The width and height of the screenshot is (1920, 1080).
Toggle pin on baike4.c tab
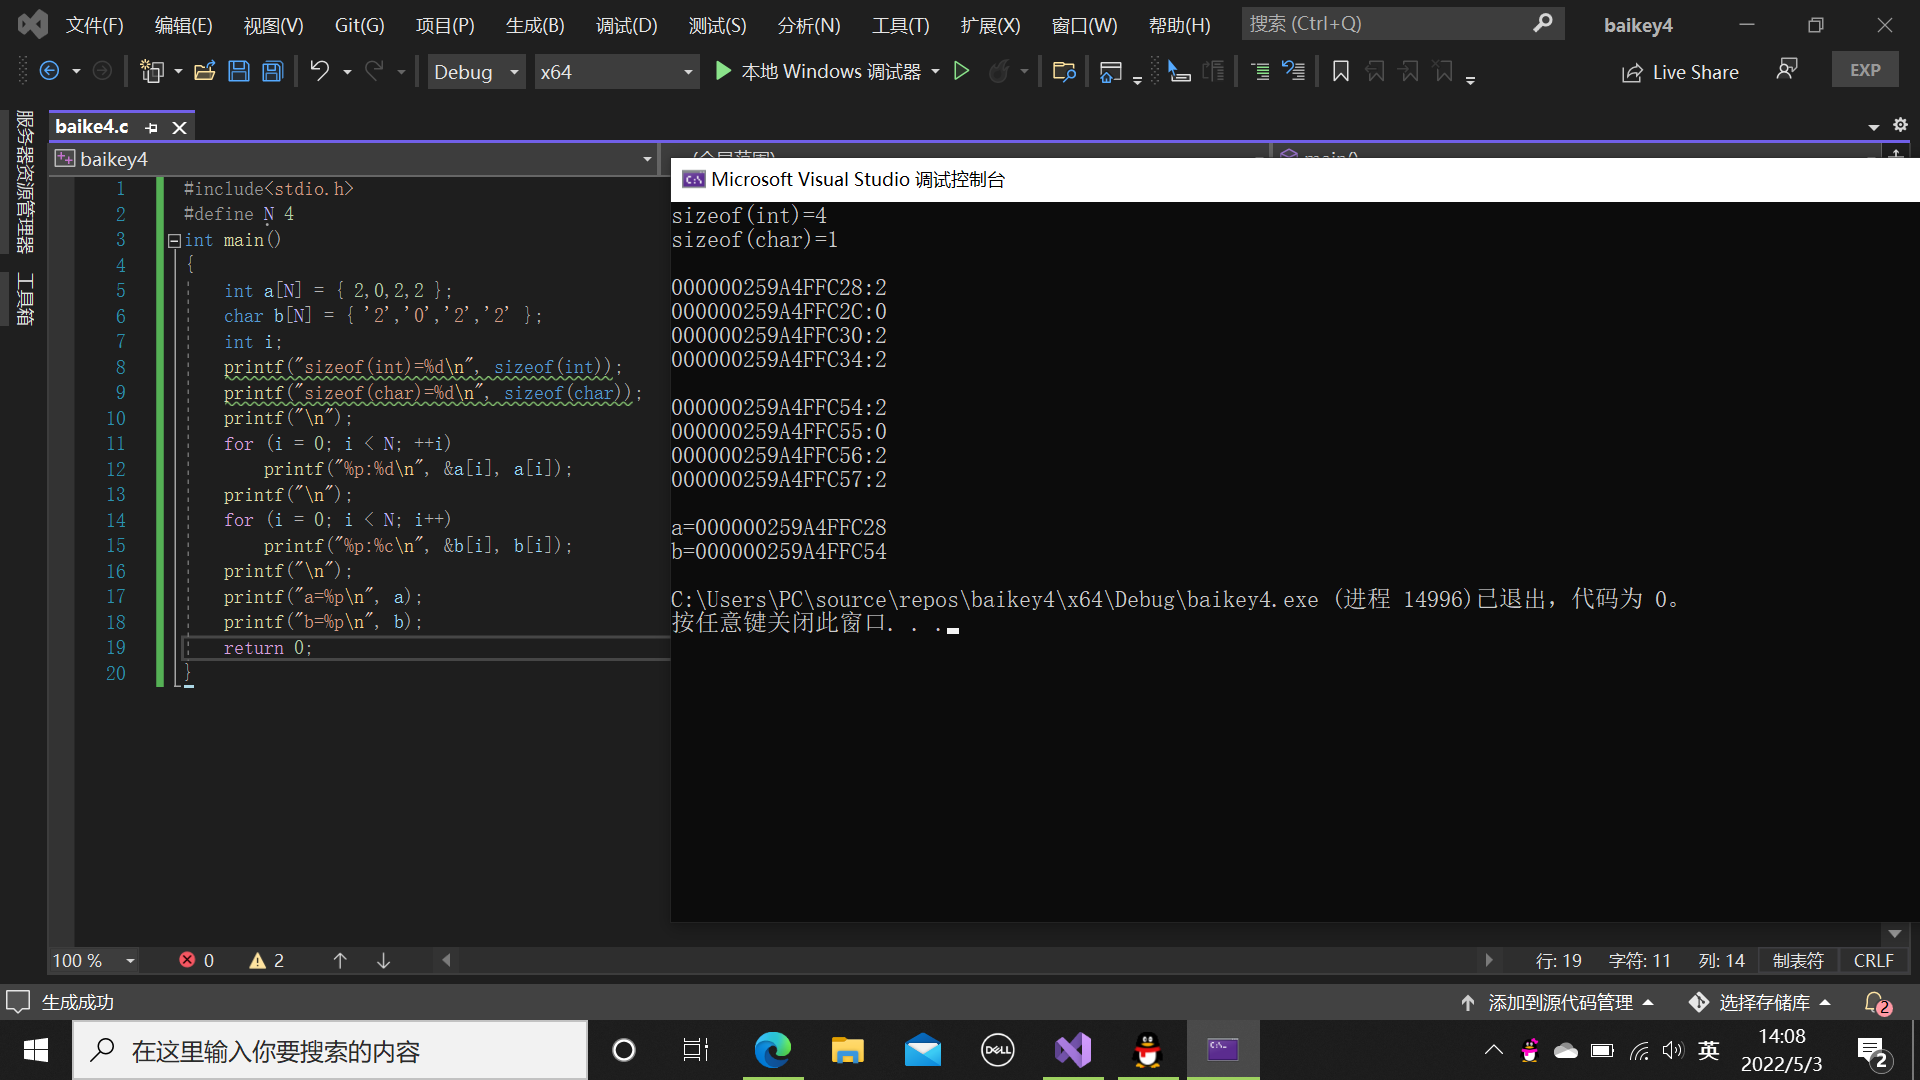coord(151,127)
